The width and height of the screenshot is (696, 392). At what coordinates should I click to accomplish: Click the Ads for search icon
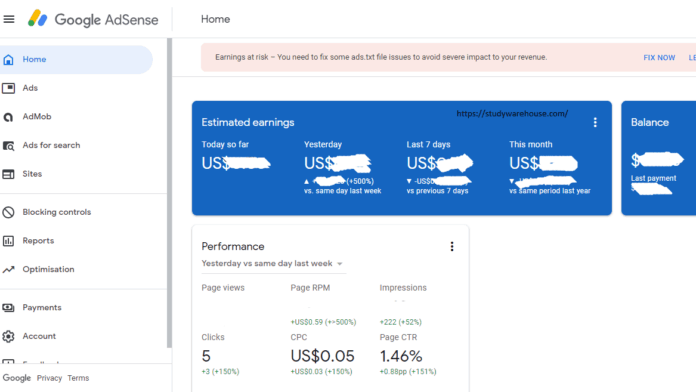(8, 146)
